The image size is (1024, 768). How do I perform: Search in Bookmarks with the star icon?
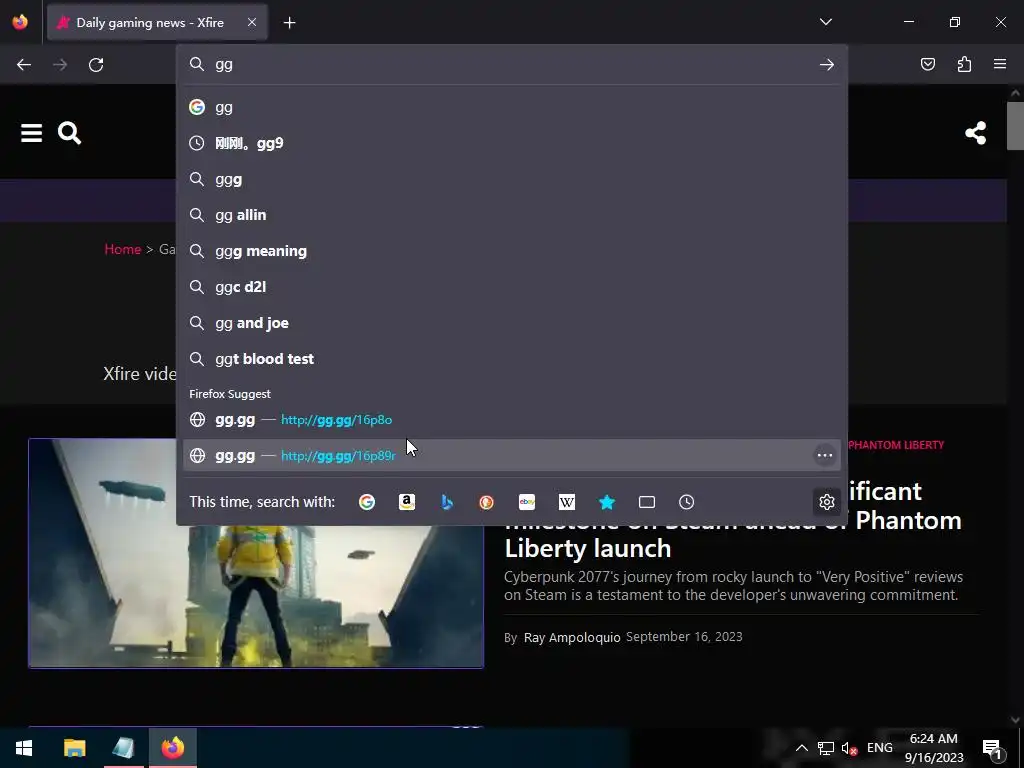coord(607,502)
